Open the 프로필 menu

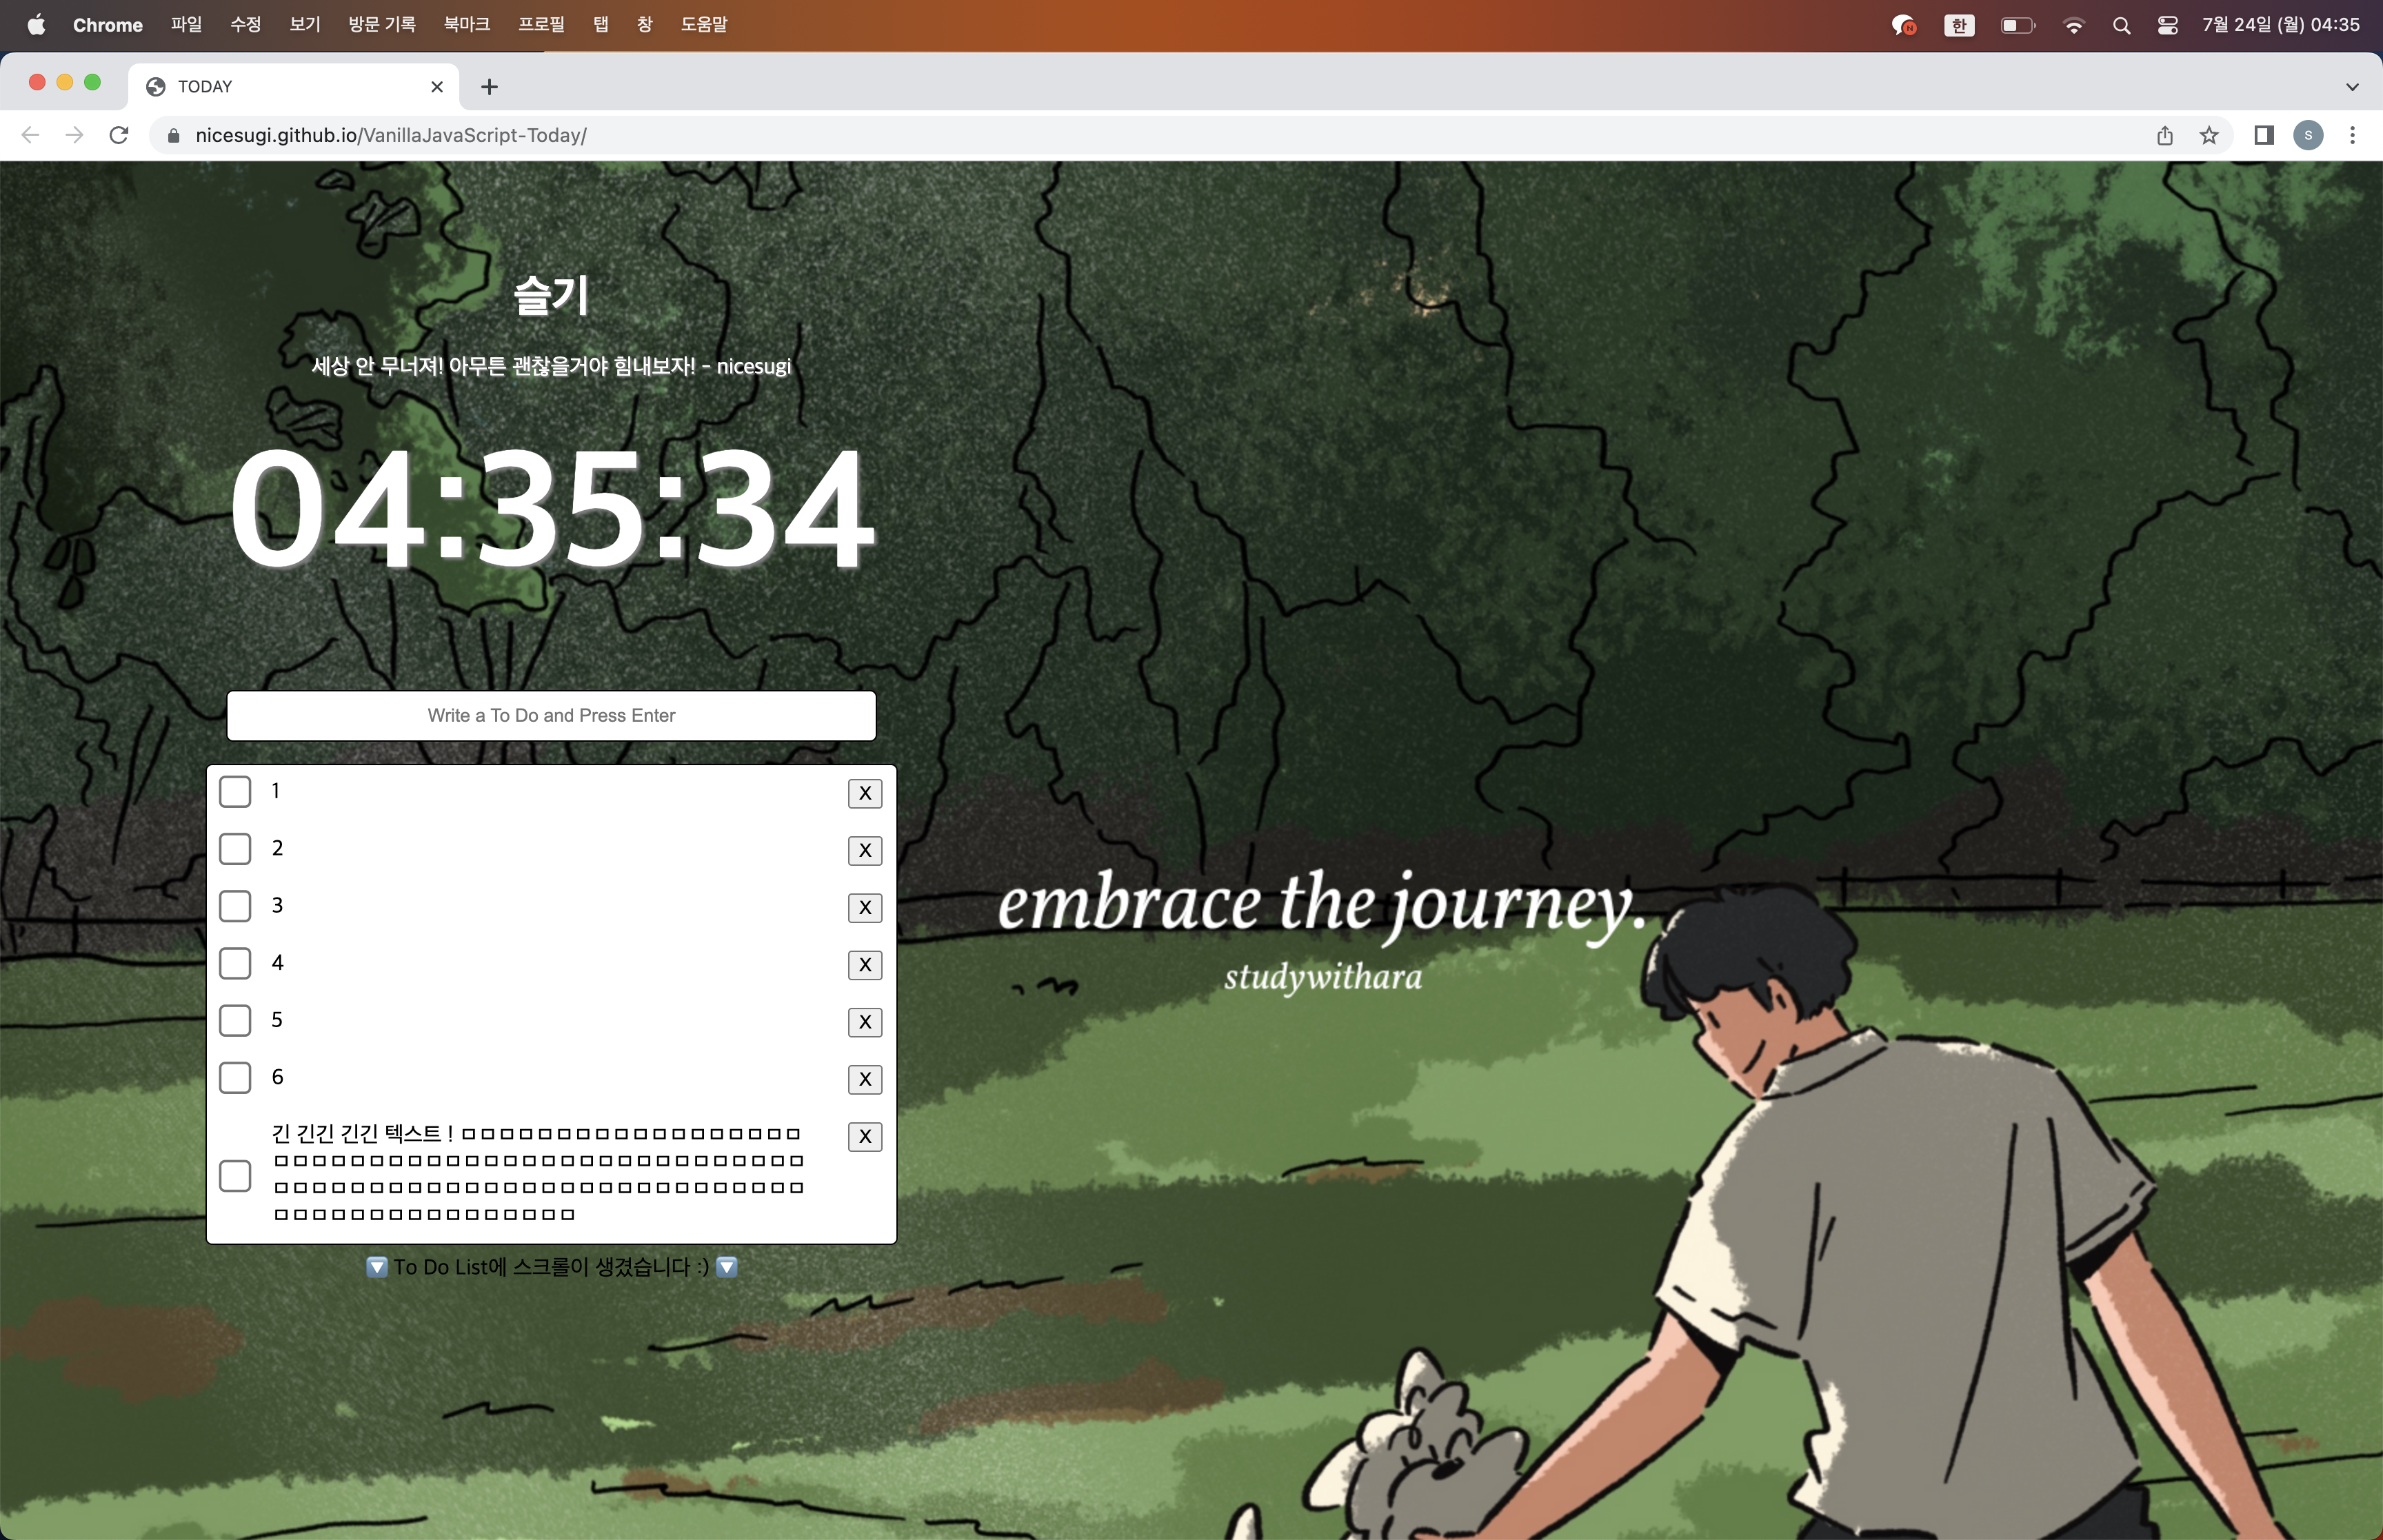click(x=541, y=25)
